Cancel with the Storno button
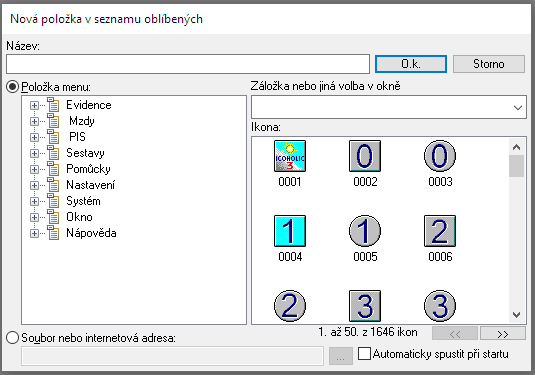The image size is (535, 375). coord(489,64)
